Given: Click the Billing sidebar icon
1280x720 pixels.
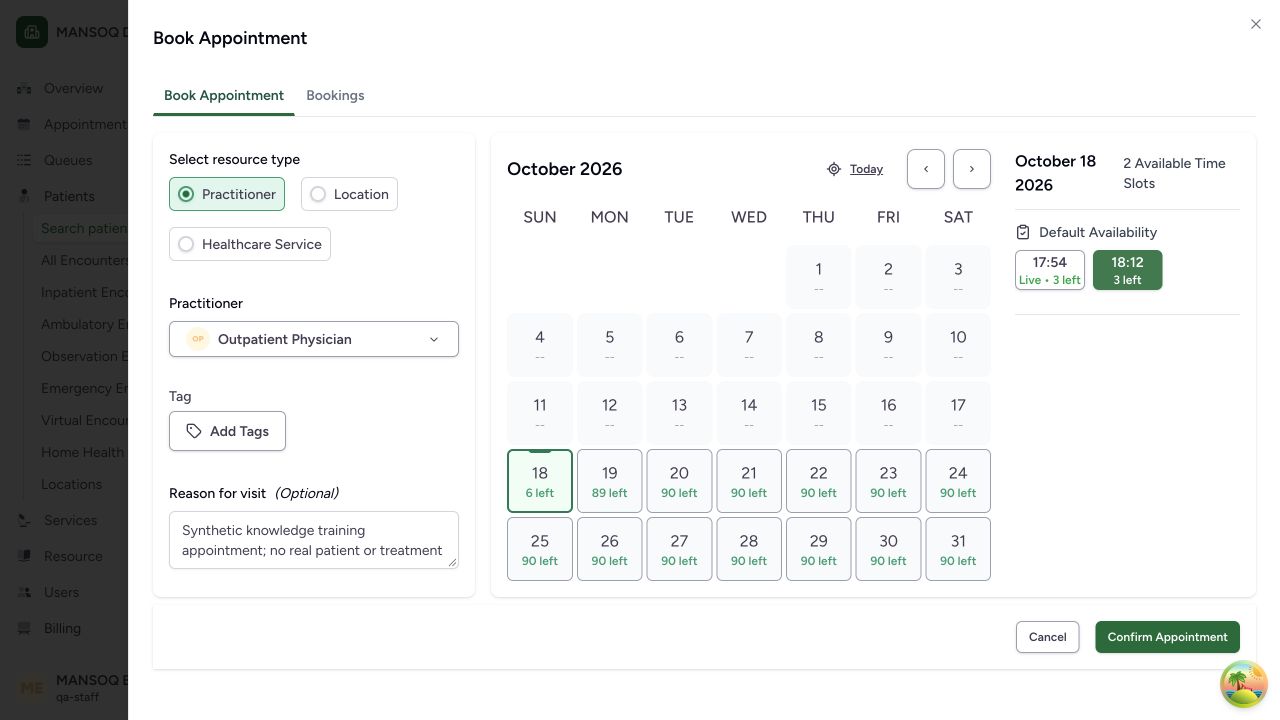Looking at the screenshot, I should 24,628.
